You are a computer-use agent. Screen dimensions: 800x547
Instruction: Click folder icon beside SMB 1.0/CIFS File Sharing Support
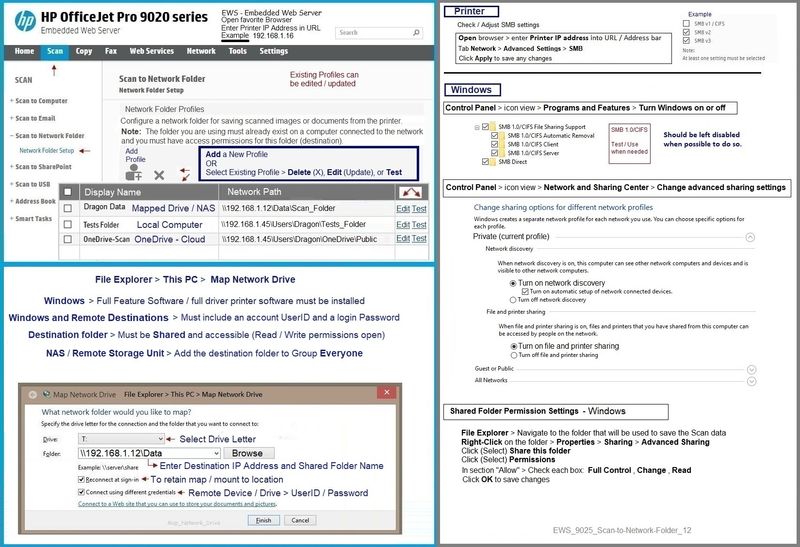pos(493,127)
